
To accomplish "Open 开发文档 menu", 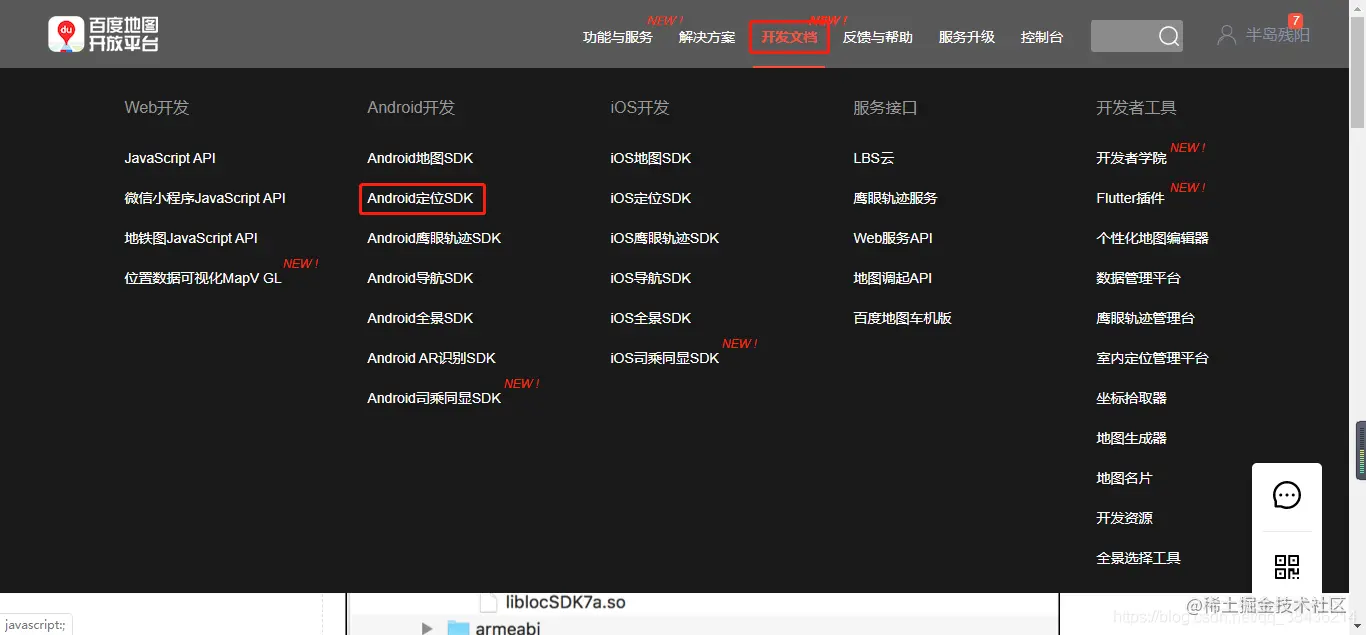I will coord(789,37).
